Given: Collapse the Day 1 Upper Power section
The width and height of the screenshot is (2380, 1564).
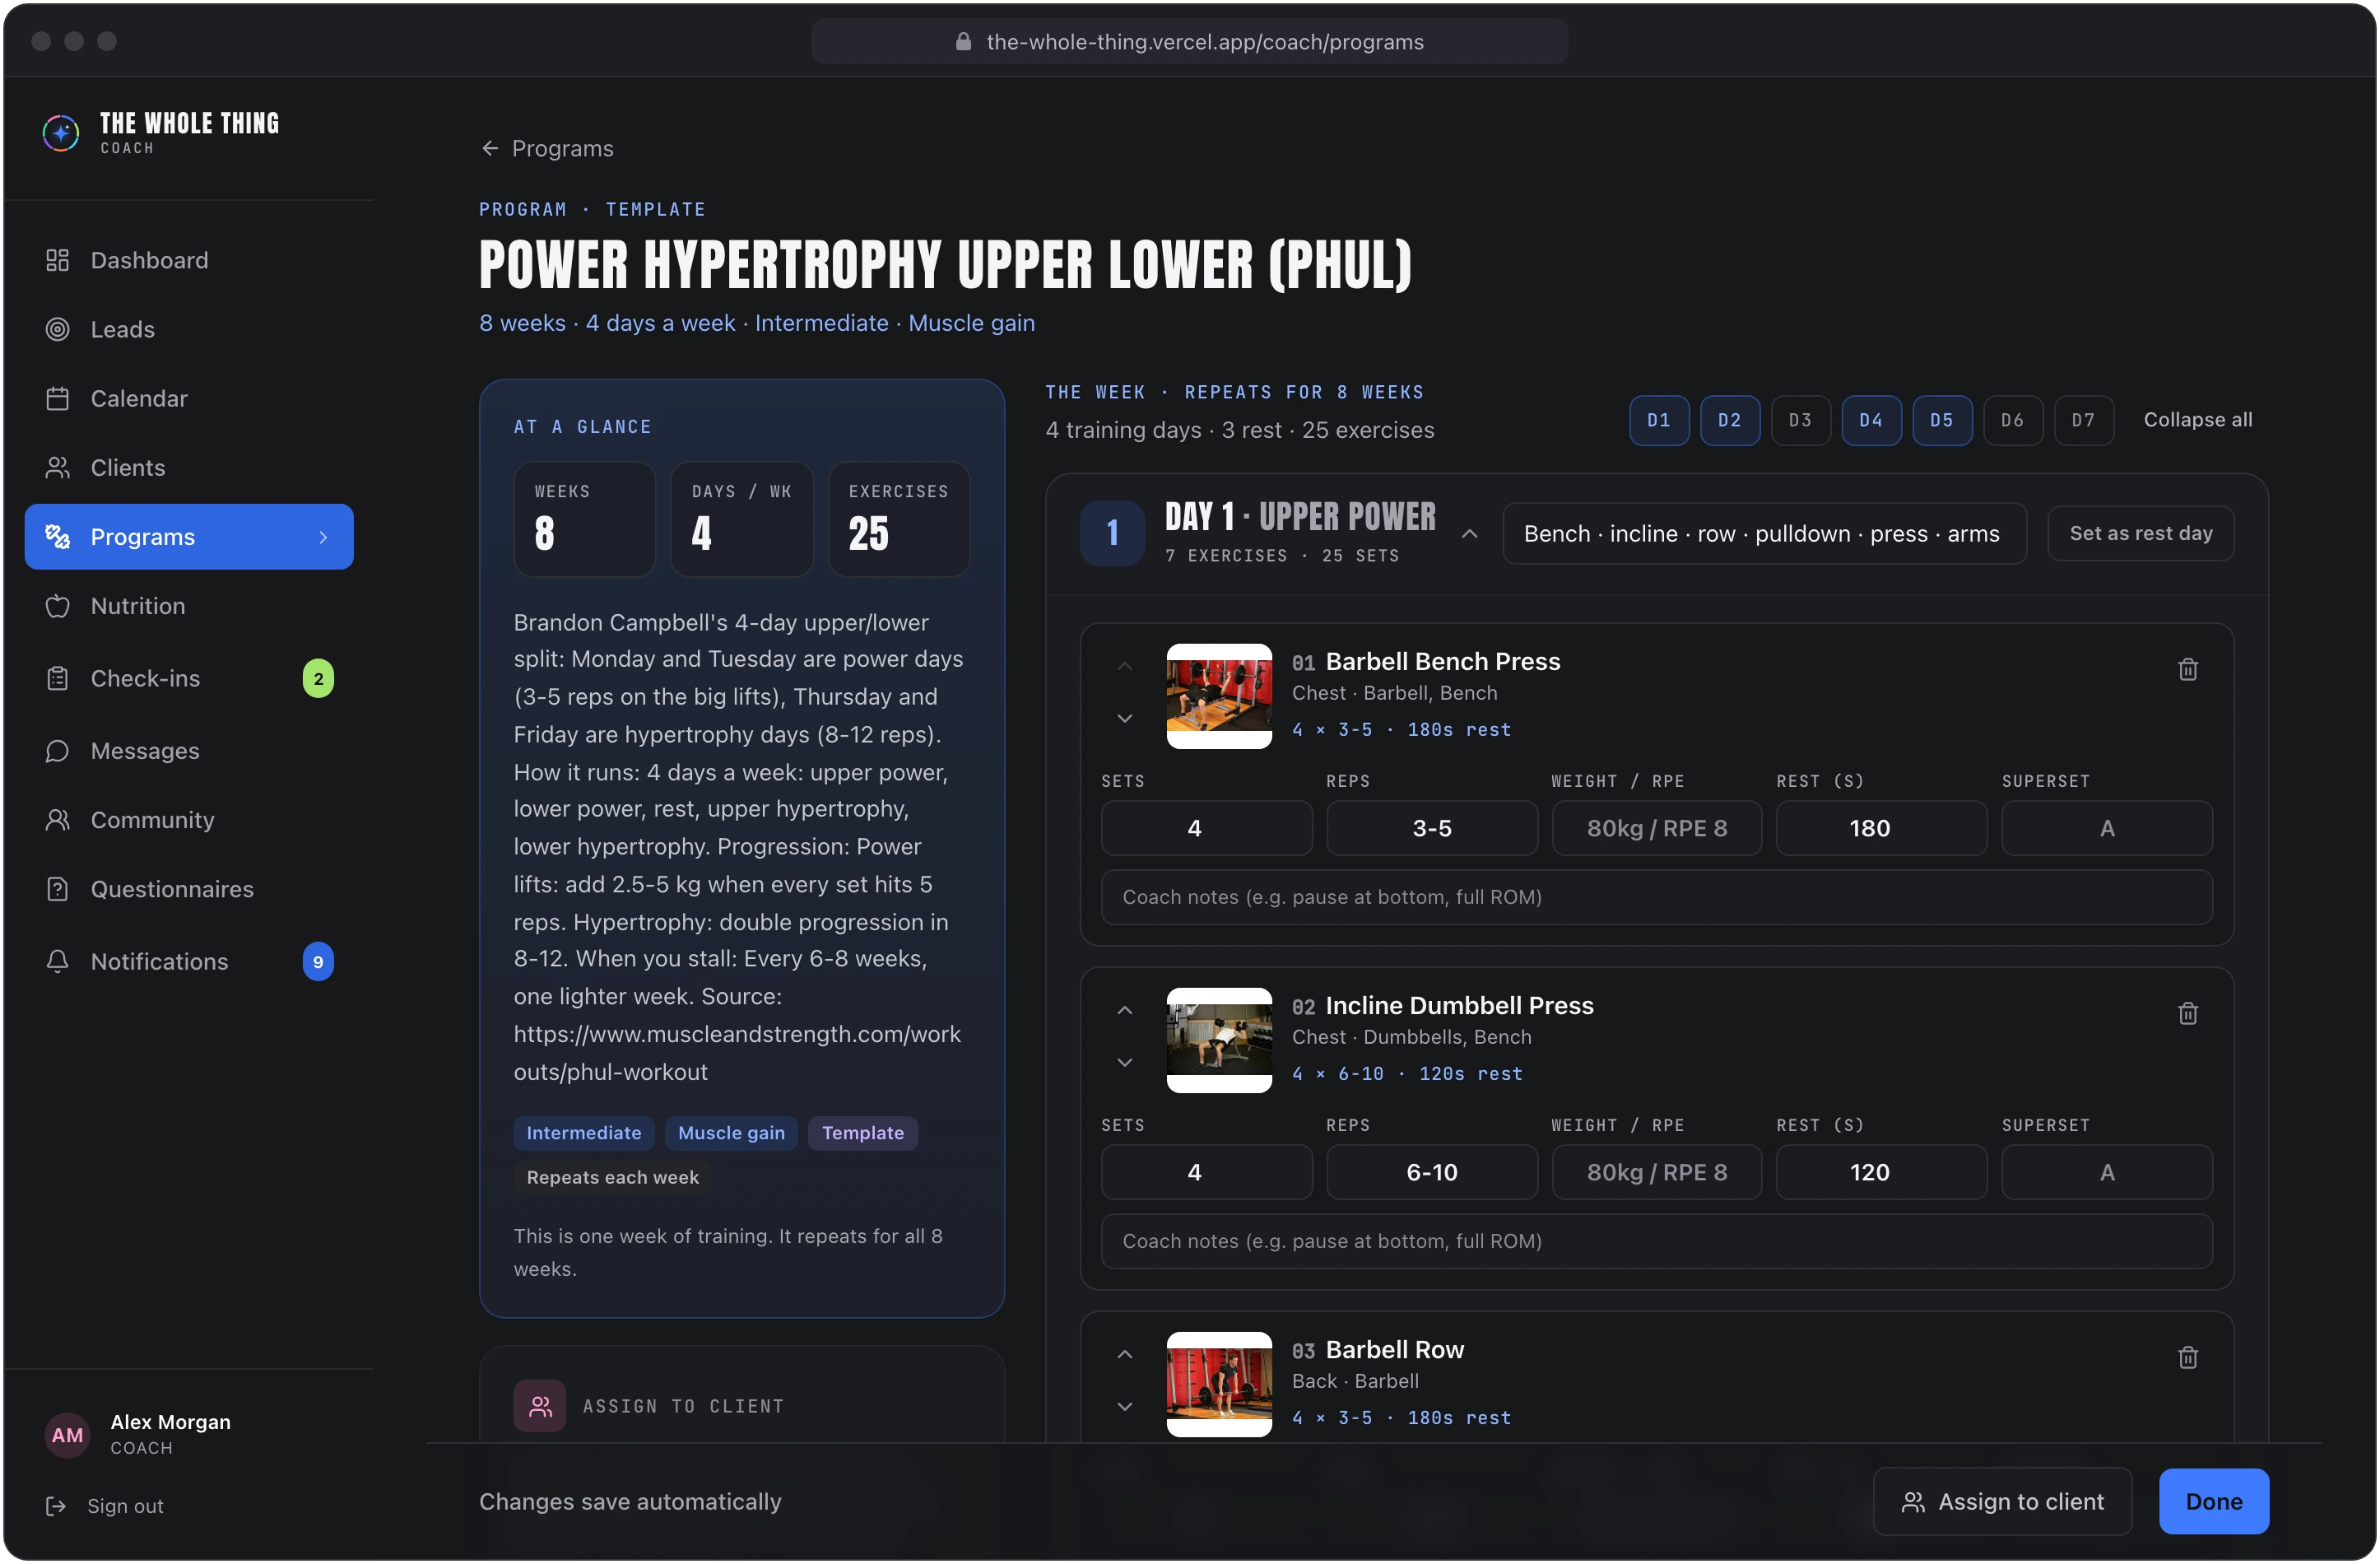Looking at the screenshot, I should (1469, 534).
